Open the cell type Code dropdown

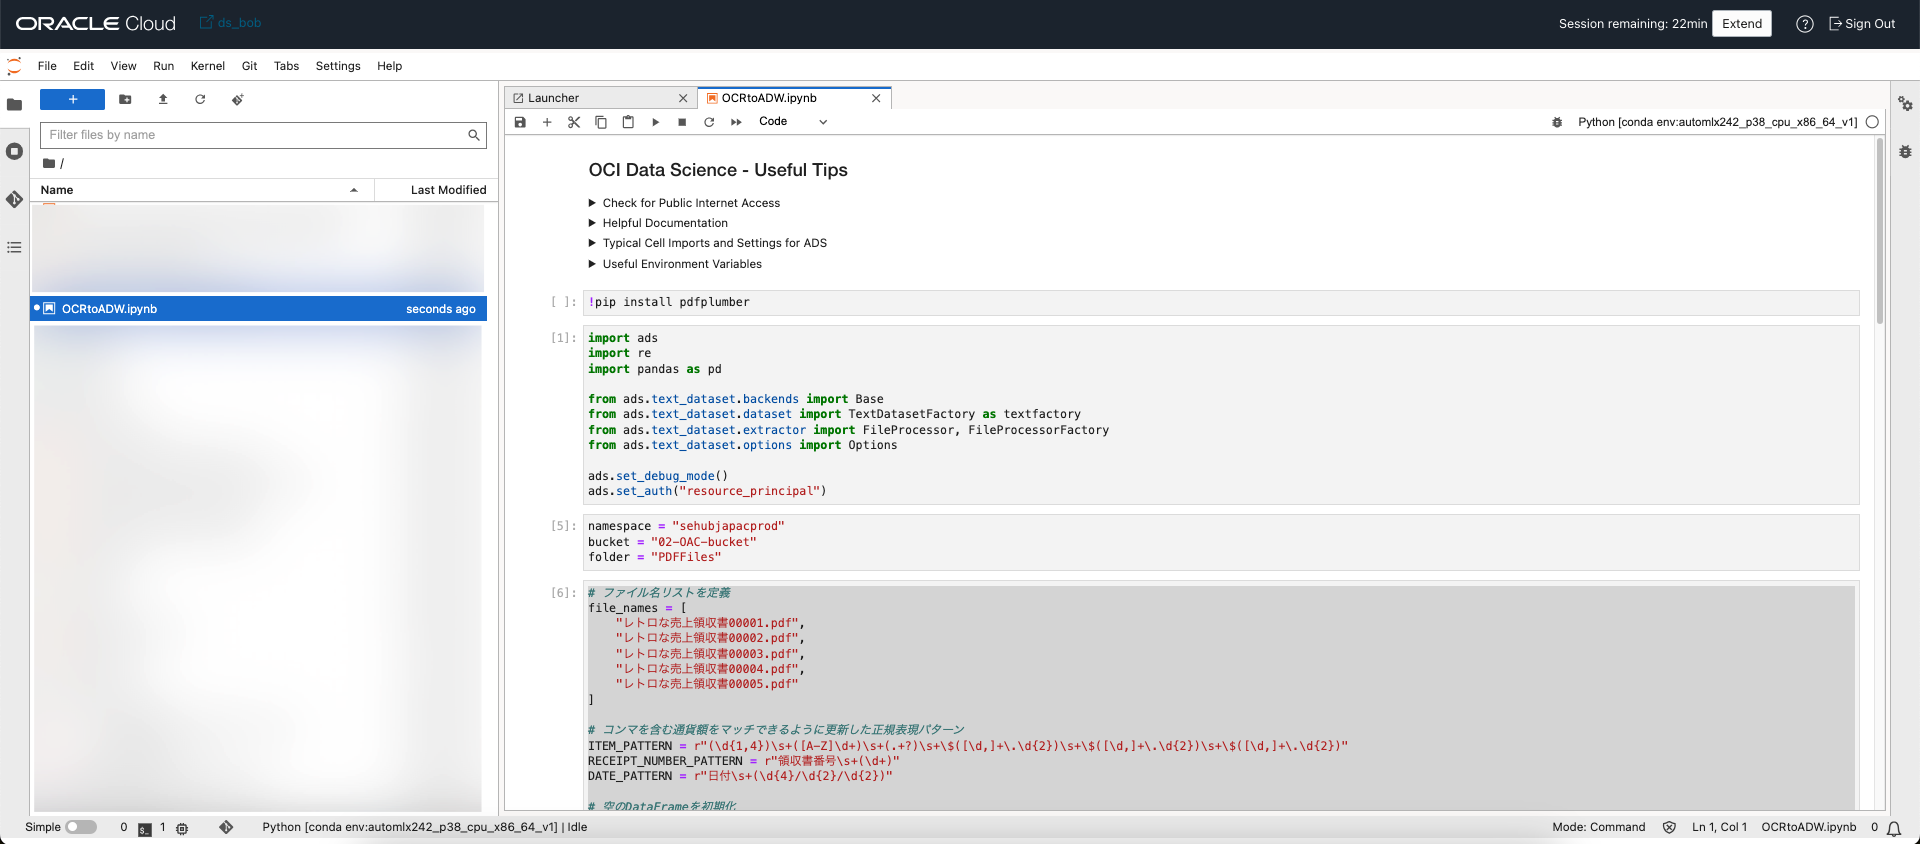793,122
